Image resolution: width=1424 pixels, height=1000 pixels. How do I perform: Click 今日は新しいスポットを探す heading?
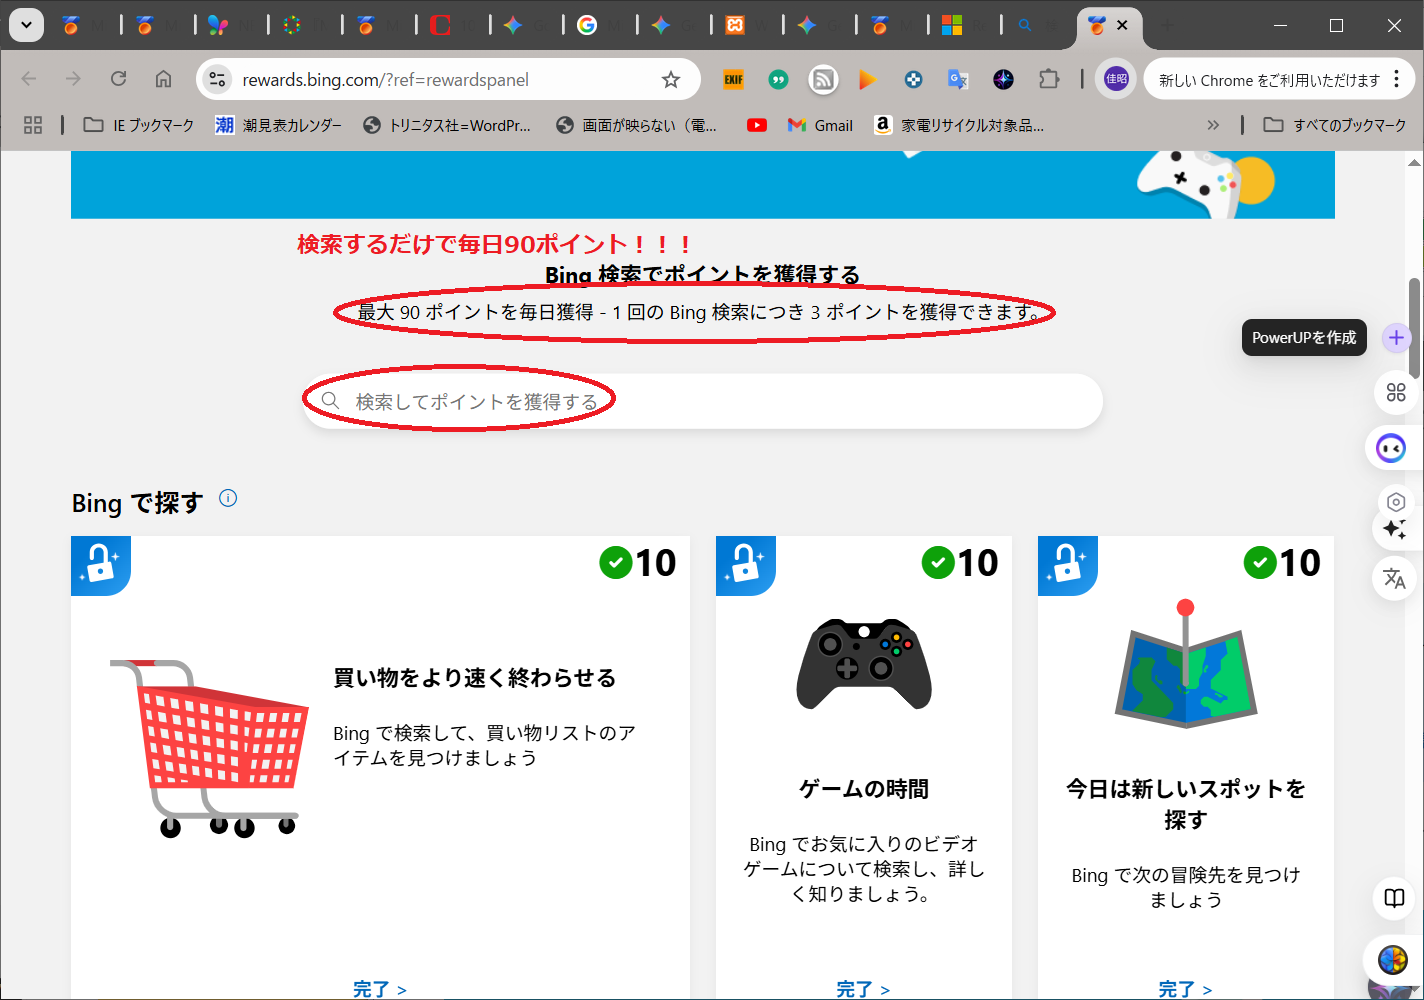click(1185, 804)
